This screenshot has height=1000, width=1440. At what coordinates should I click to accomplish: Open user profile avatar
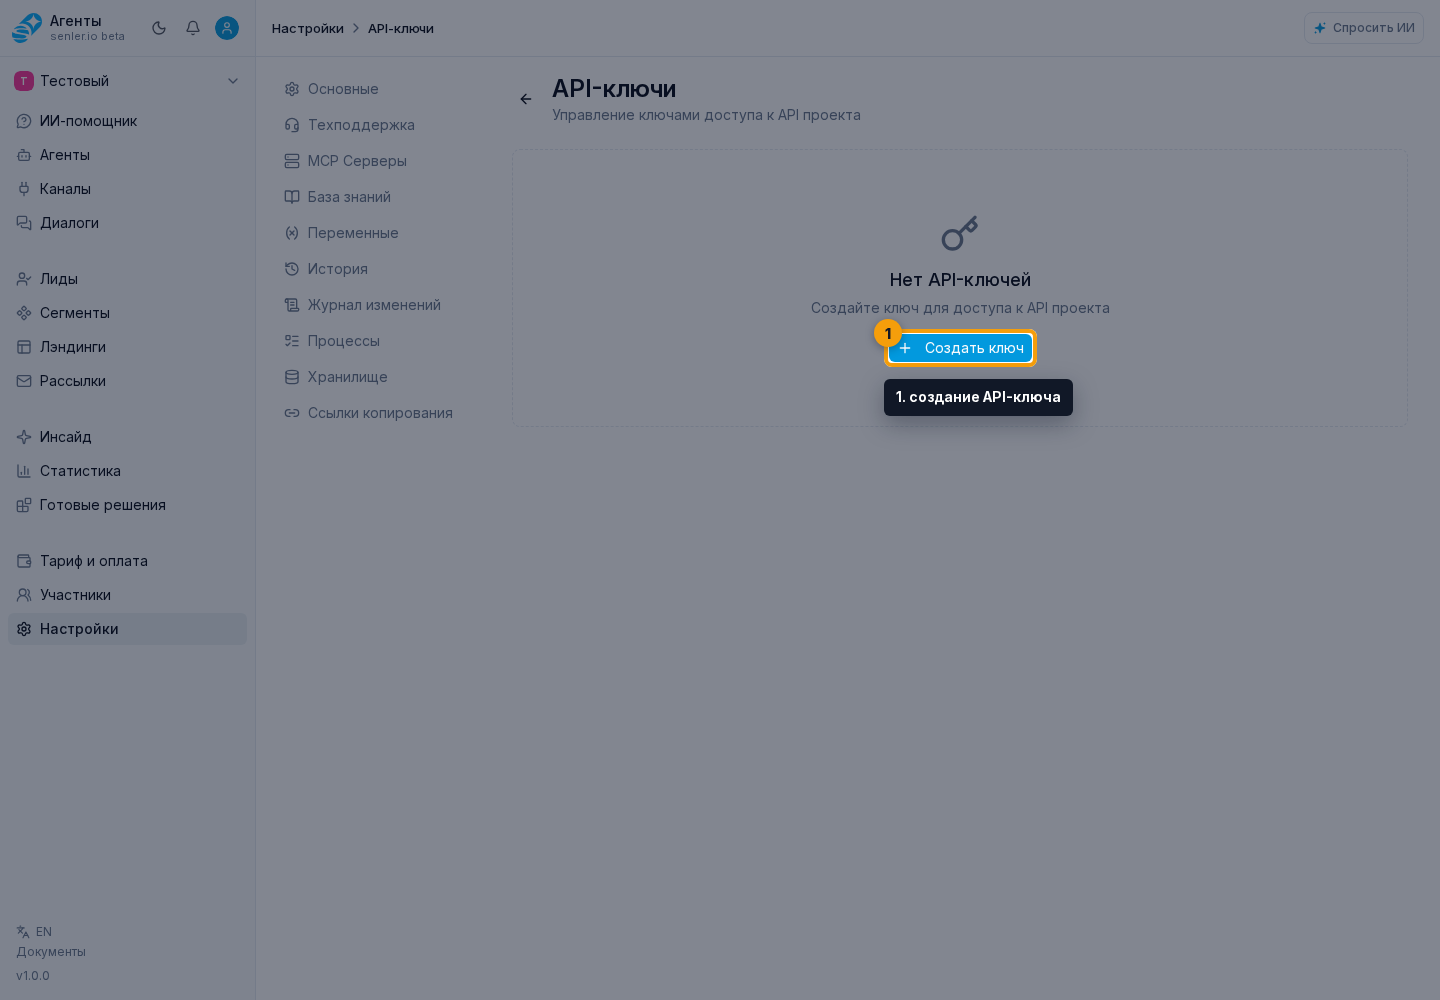pos(227,28)
